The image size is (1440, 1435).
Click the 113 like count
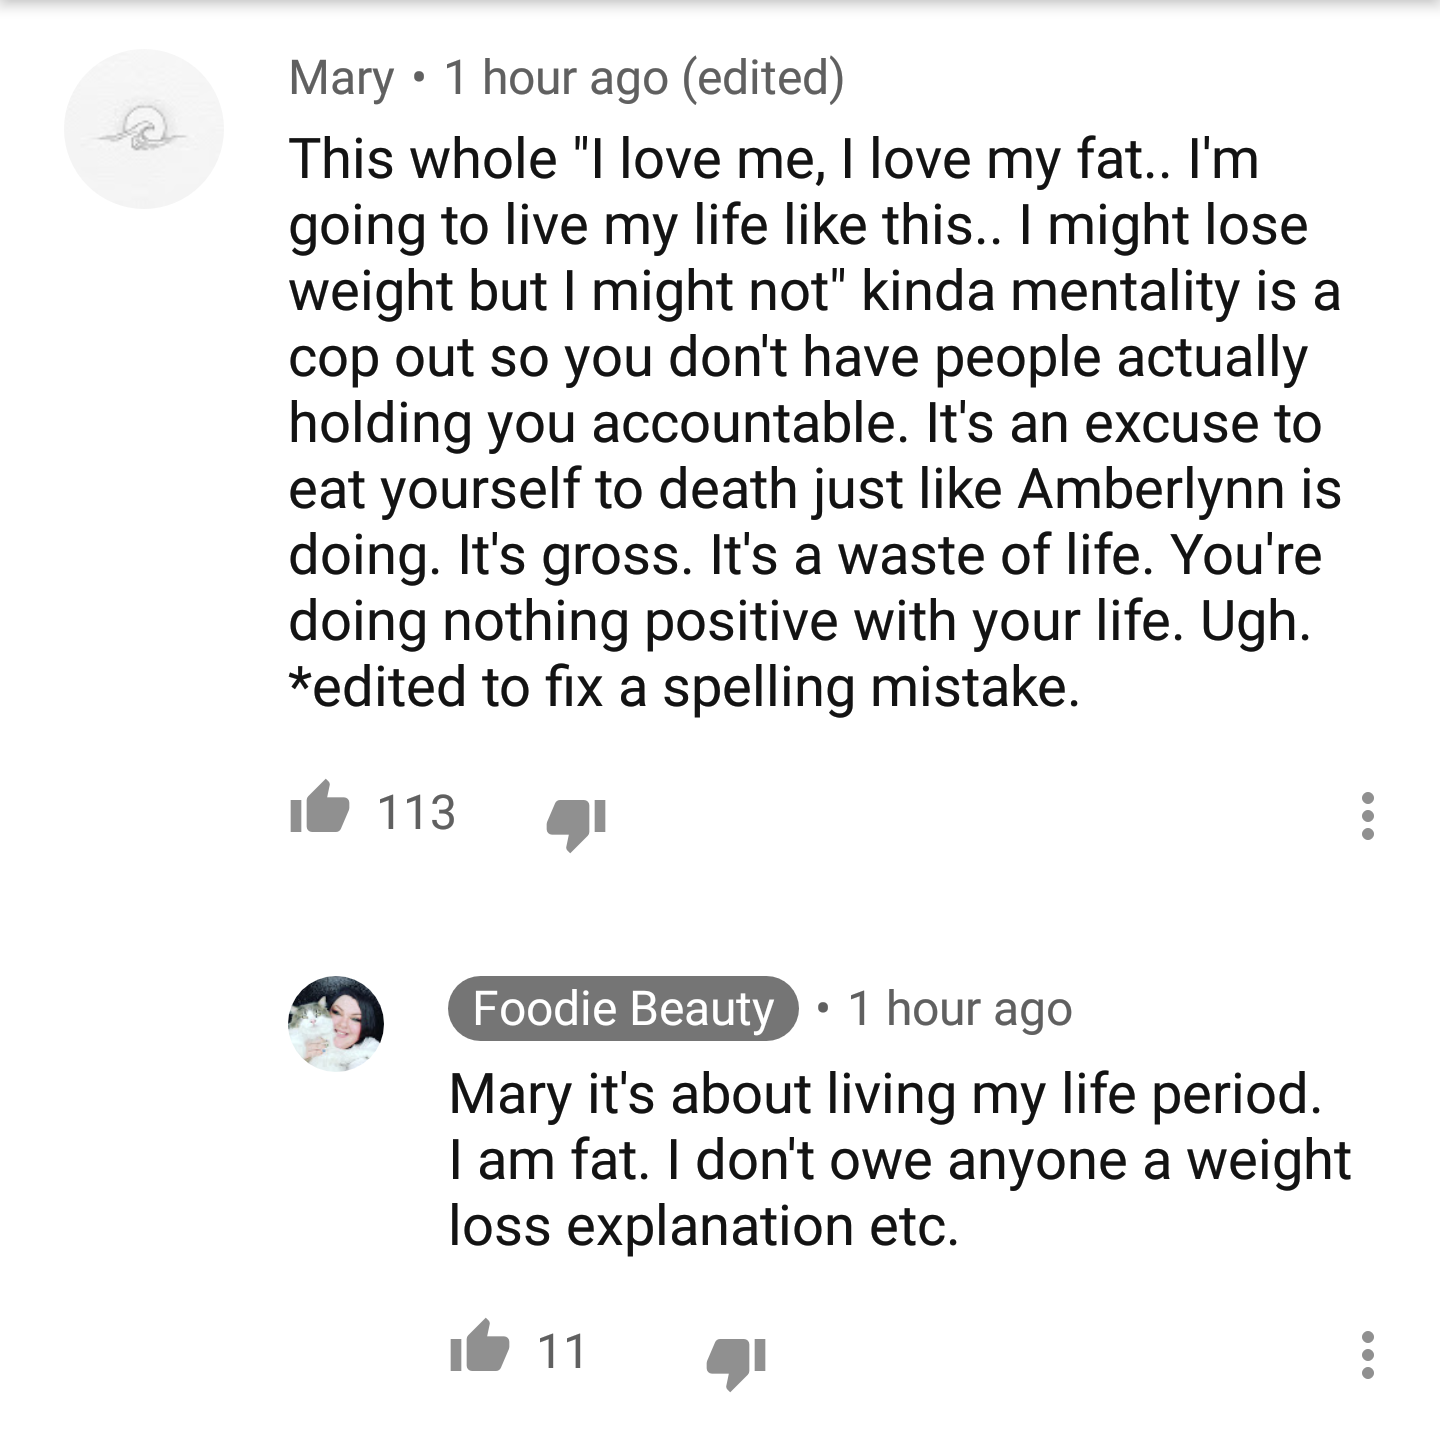(x=417, y=812)
